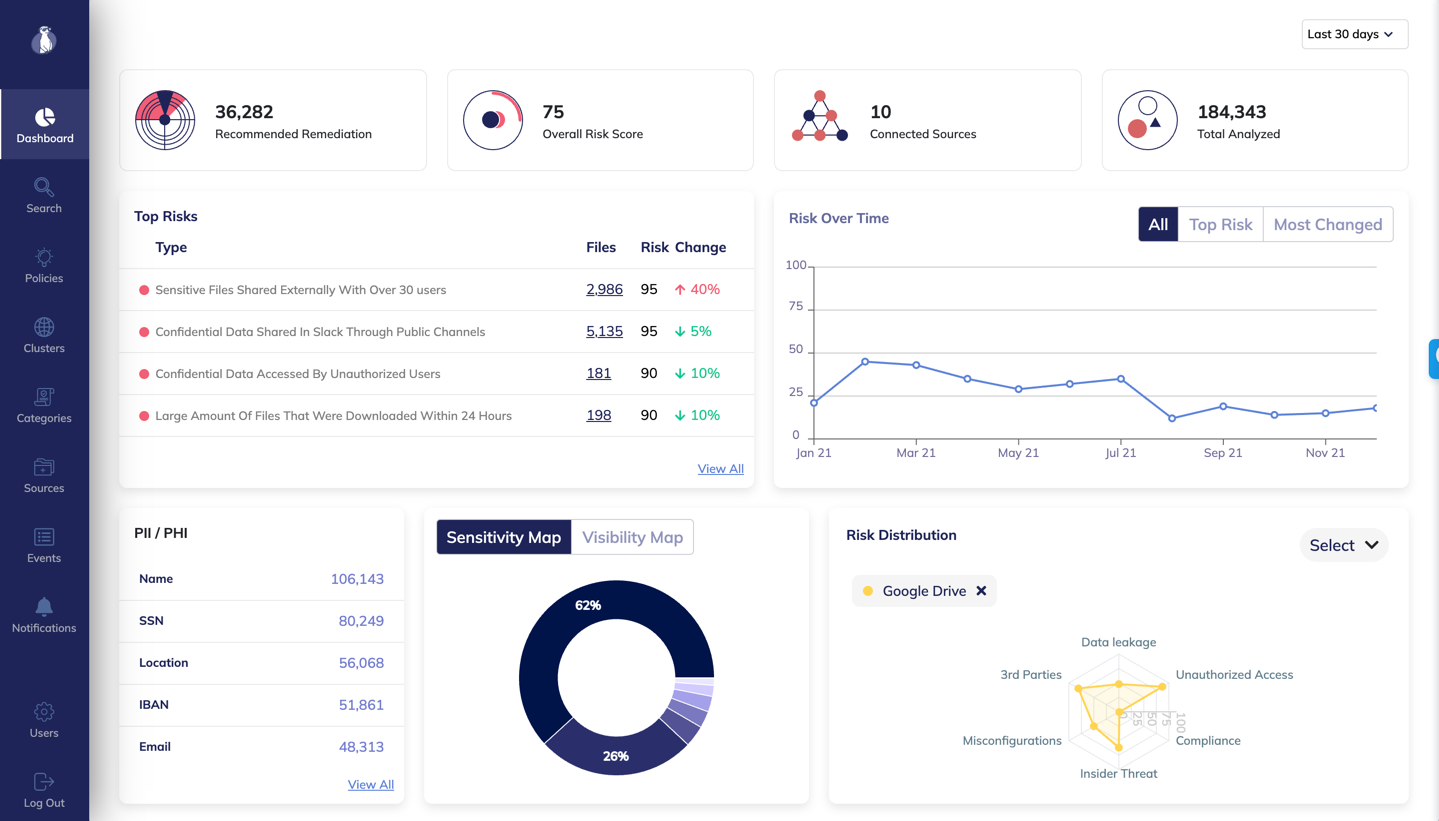This screenshot has width=1439, height=821.
Task: Click the IBAN 51,861 row
Action: [x=262, y=705]
